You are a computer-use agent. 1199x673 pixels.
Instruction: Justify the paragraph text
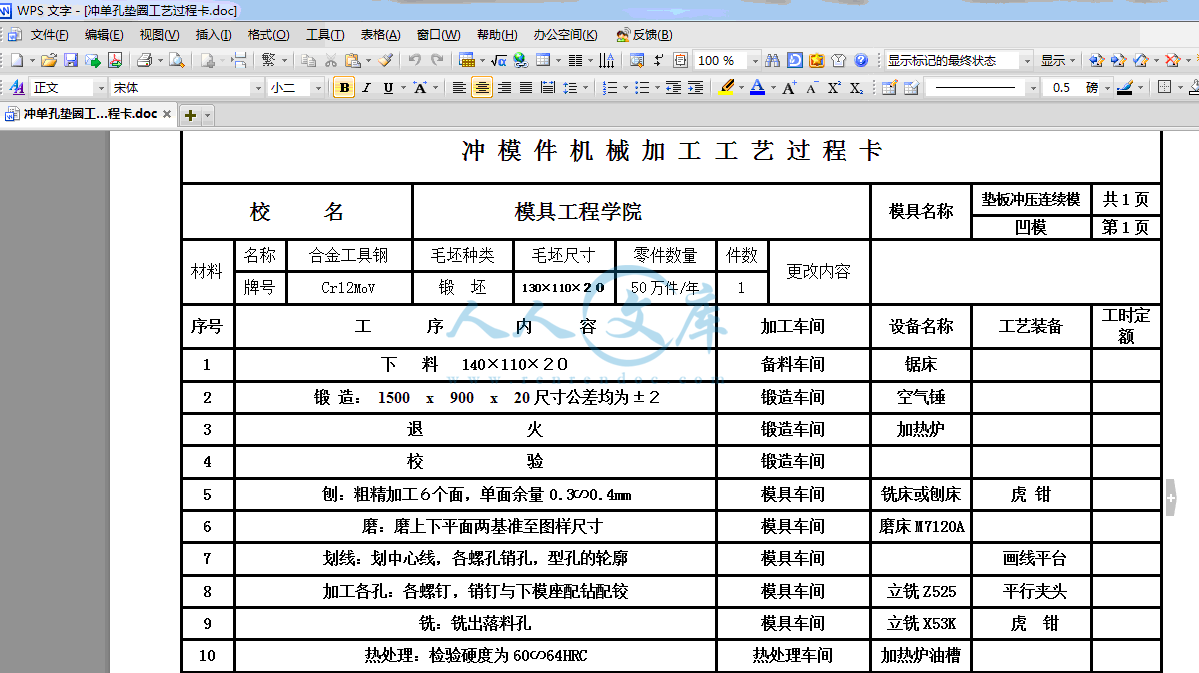pos(526,88)
